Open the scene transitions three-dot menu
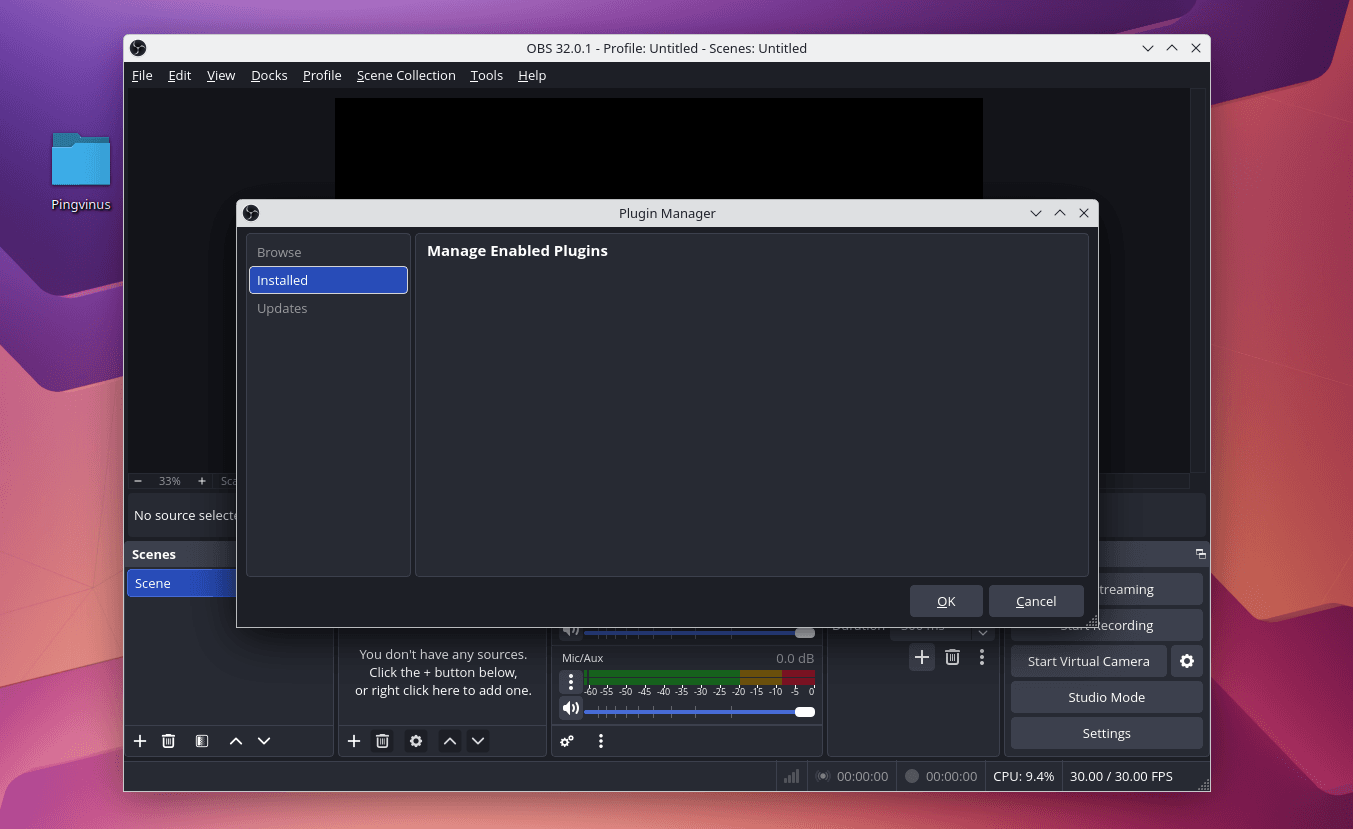Image resolution: width=1353 pixels, height=829 pixels. (982, 657)
